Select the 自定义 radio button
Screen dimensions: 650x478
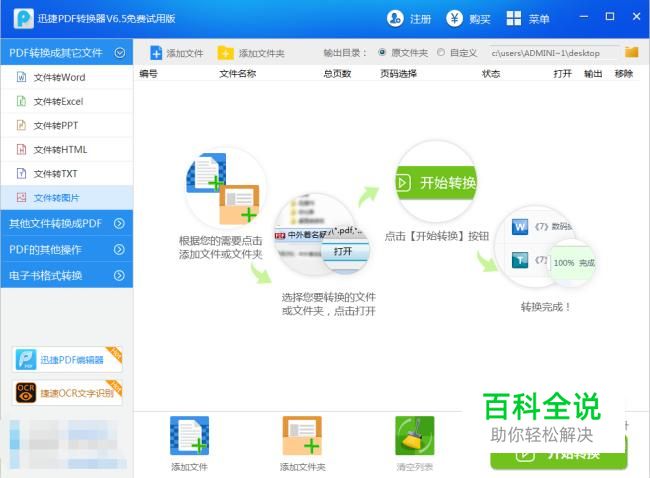(441, 52)
